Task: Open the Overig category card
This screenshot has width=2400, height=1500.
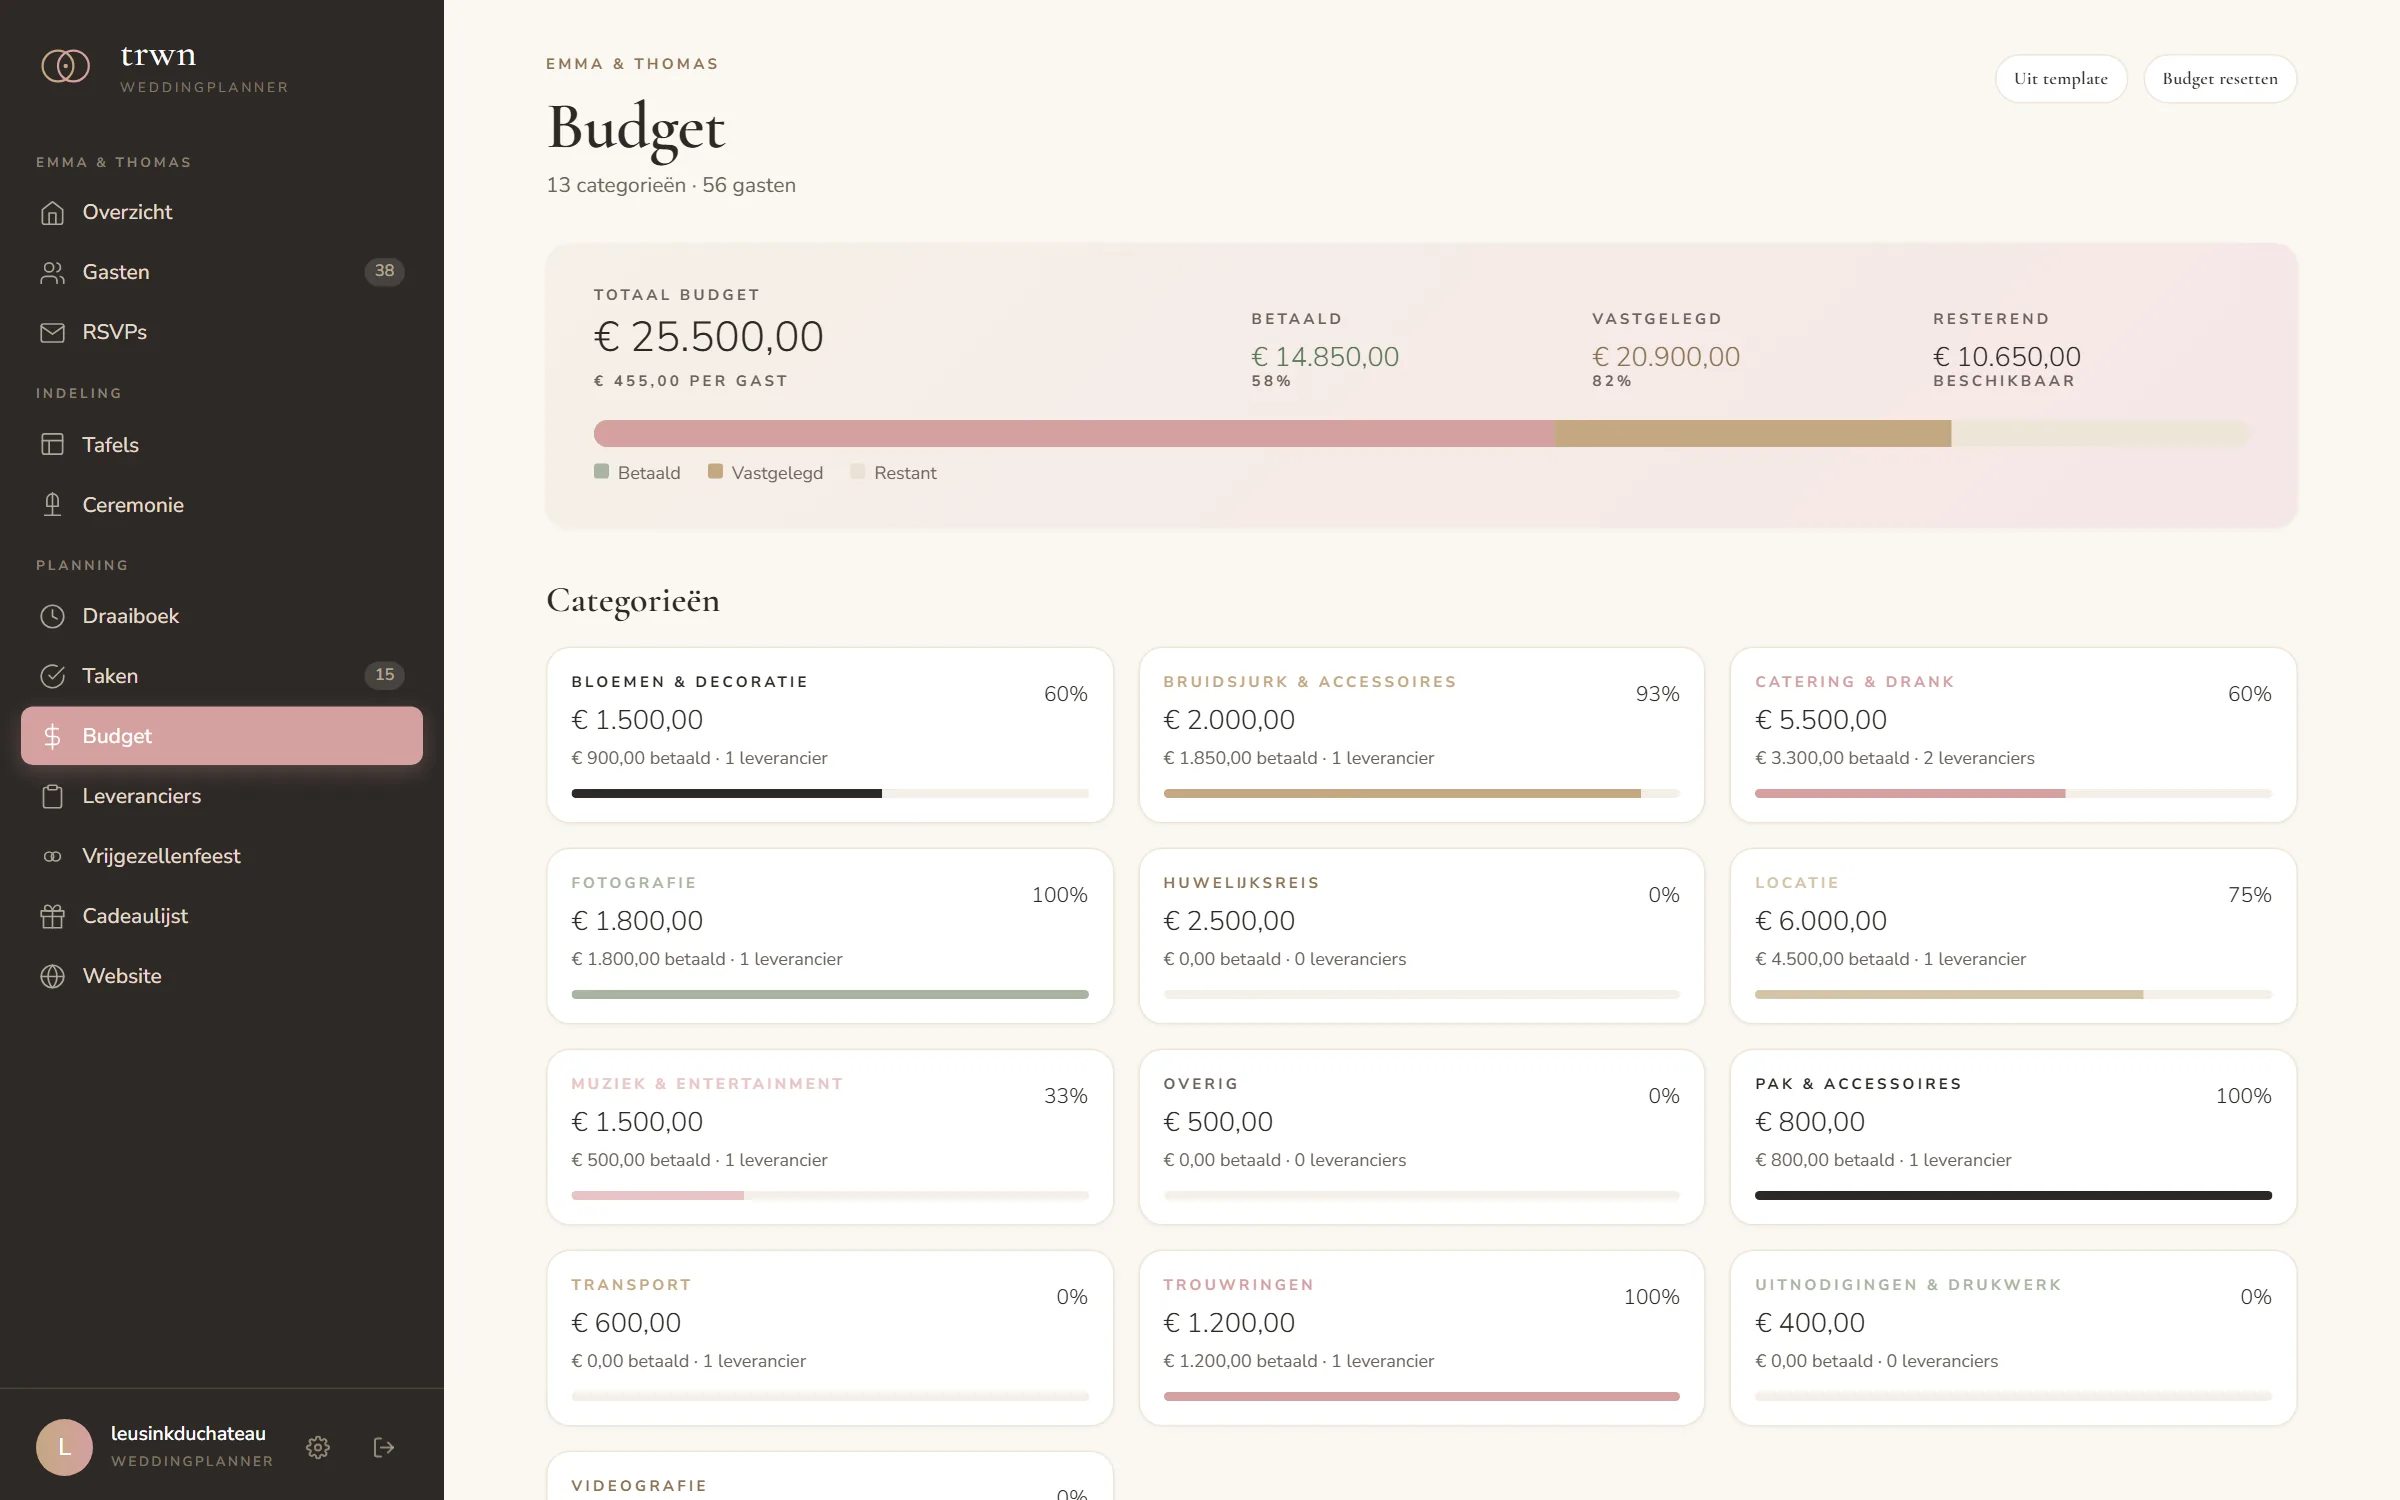Action: [x=1421, y=1137]
